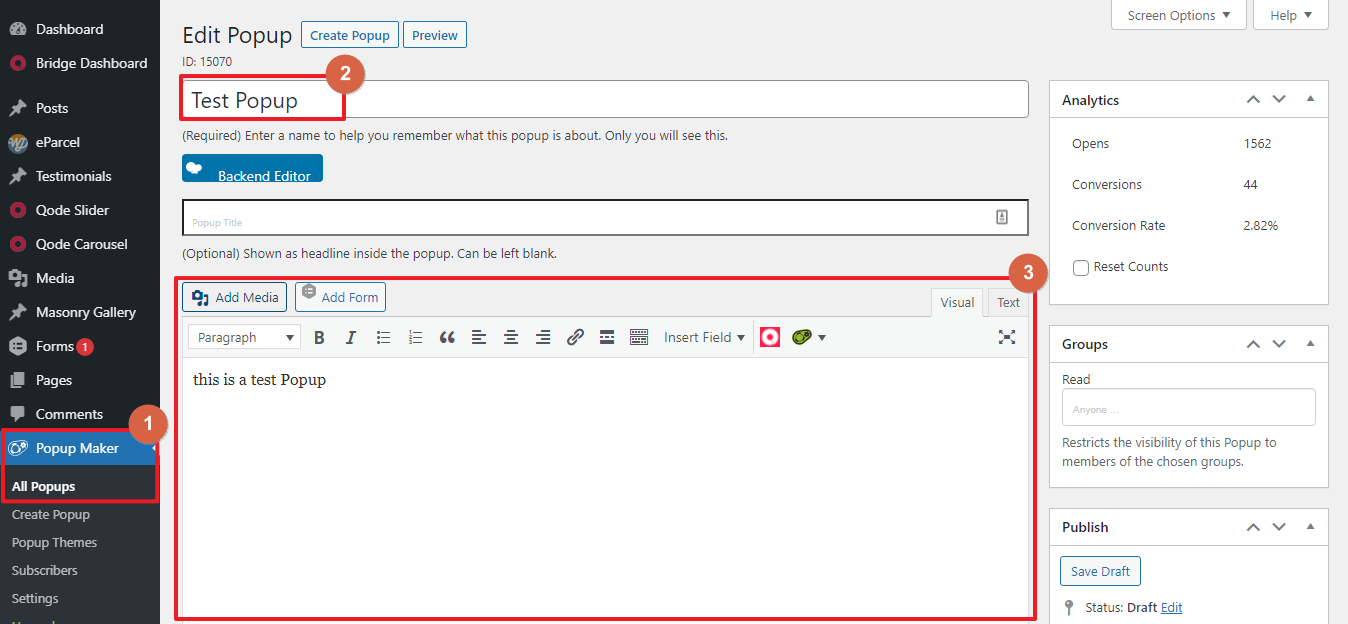Expand the Screen Options dropdown
The image size is (1348, 624).
pyautogui.click(x=1178, y=15)
